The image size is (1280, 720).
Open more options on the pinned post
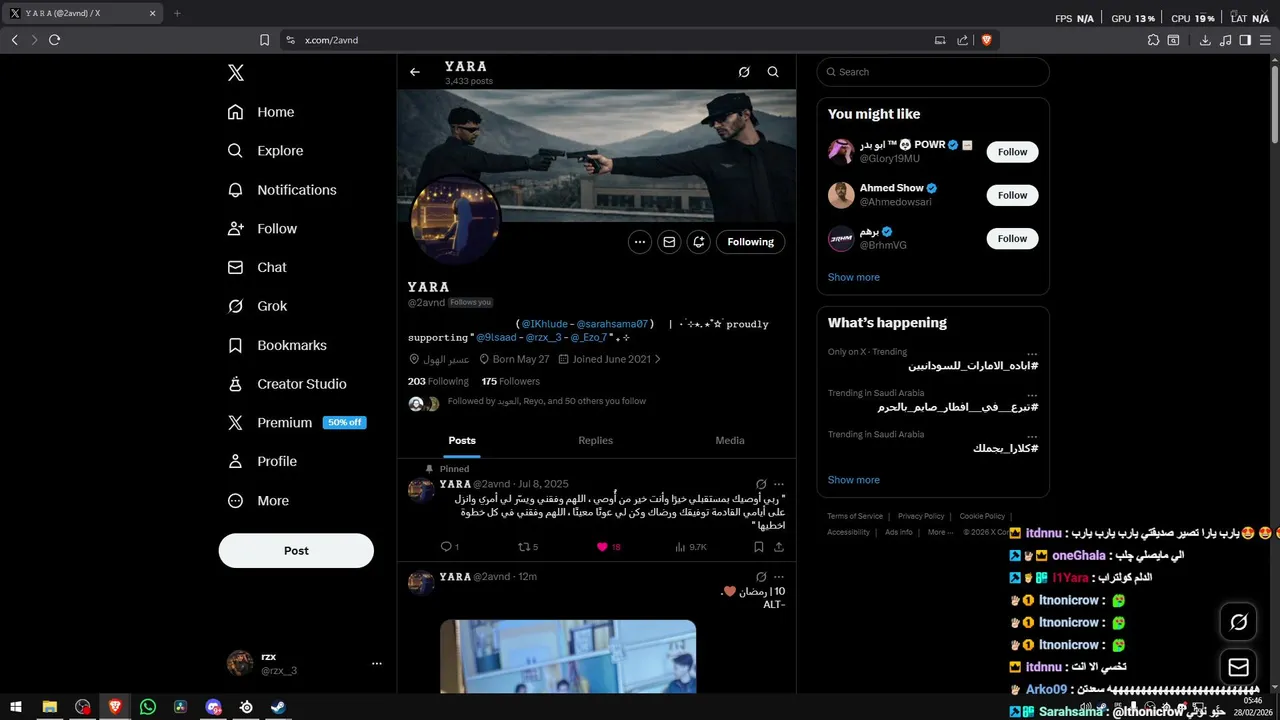tap(779, 484)
